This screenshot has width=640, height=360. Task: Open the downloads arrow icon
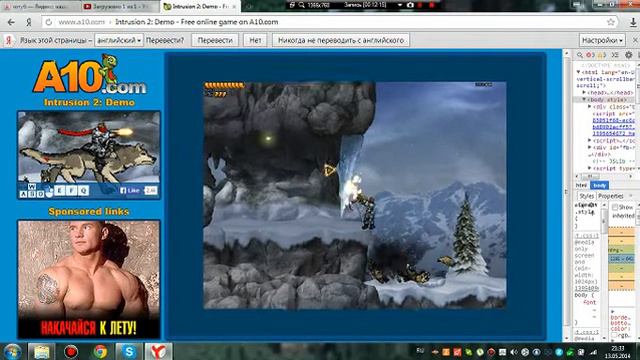633,22
